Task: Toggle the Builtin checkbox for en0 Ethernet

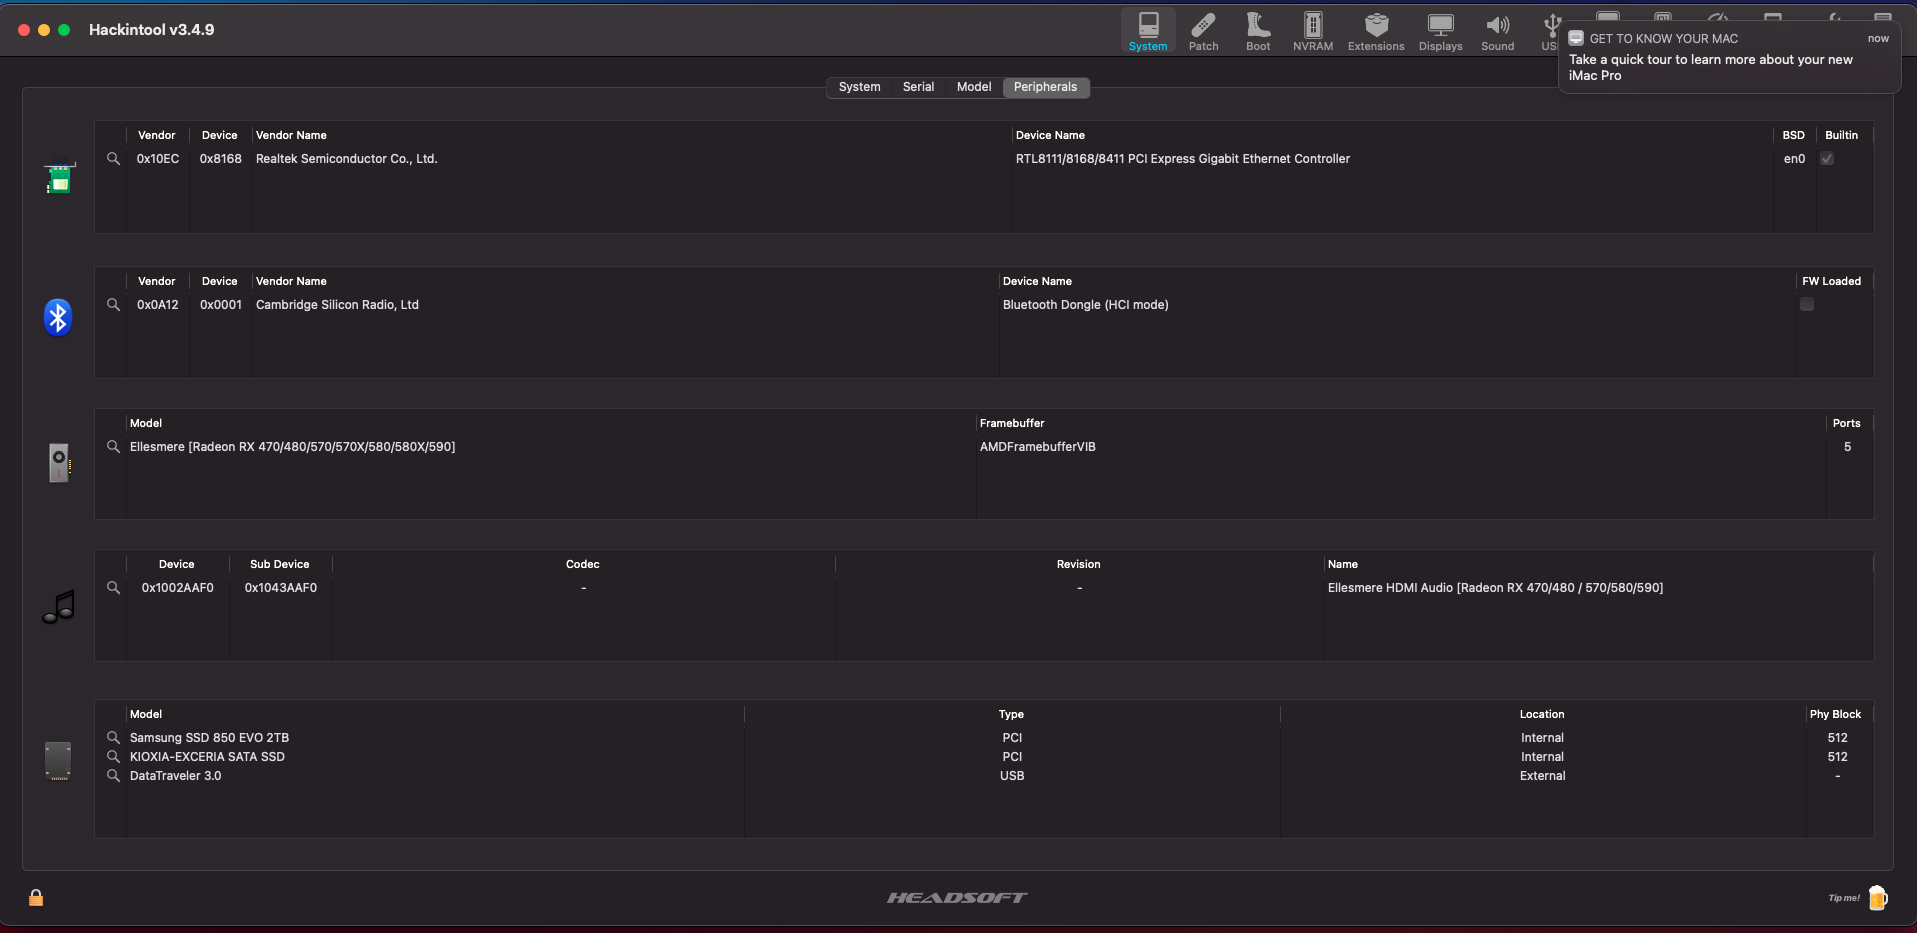Action: point(1826,158)
